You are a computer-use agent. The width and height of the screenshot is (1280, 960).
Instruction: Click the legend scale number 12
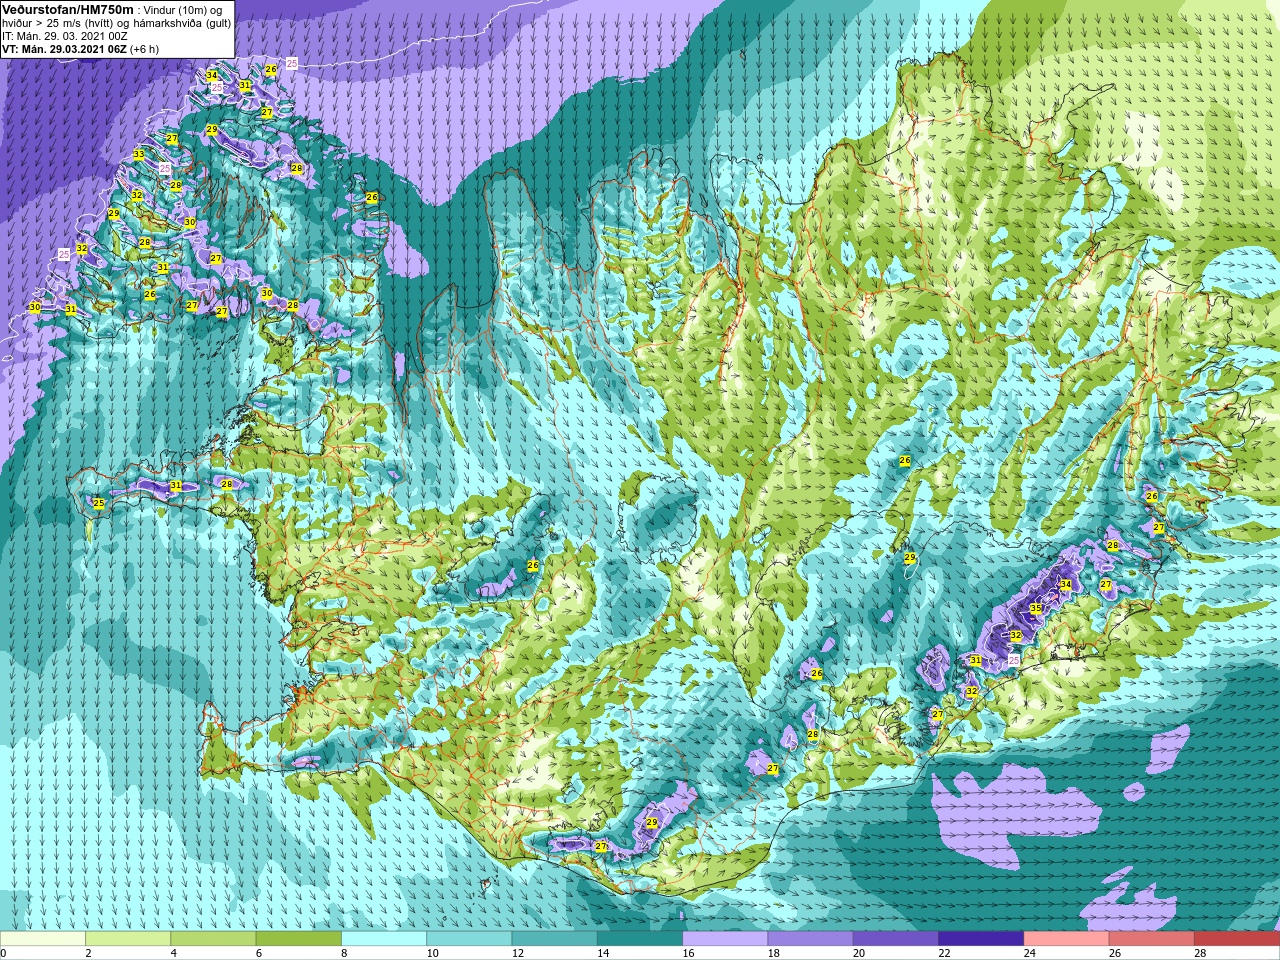click(x=517, y=953)
